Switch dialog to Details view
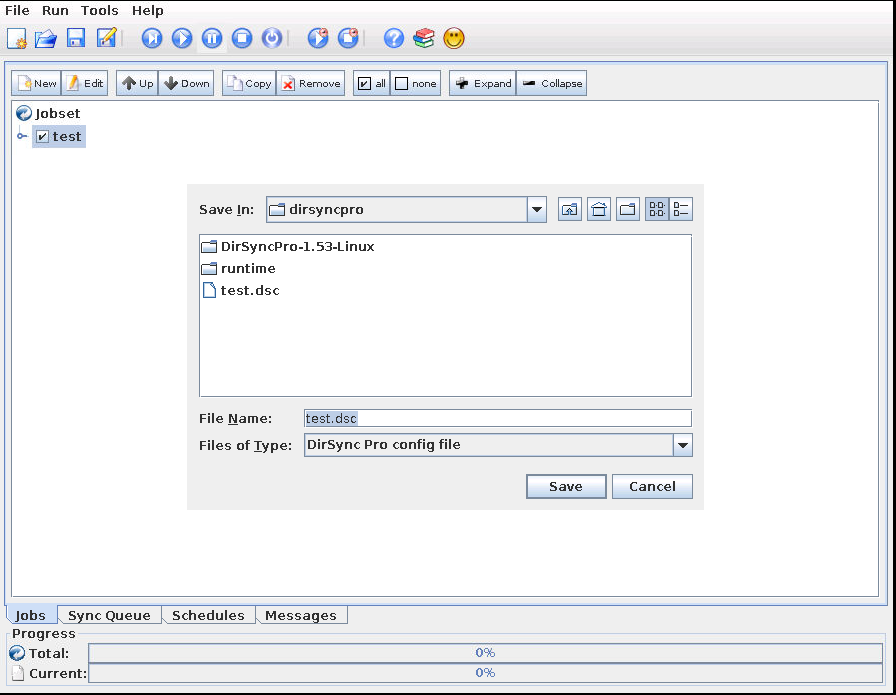896x695 pixels. tap(681, 209)
